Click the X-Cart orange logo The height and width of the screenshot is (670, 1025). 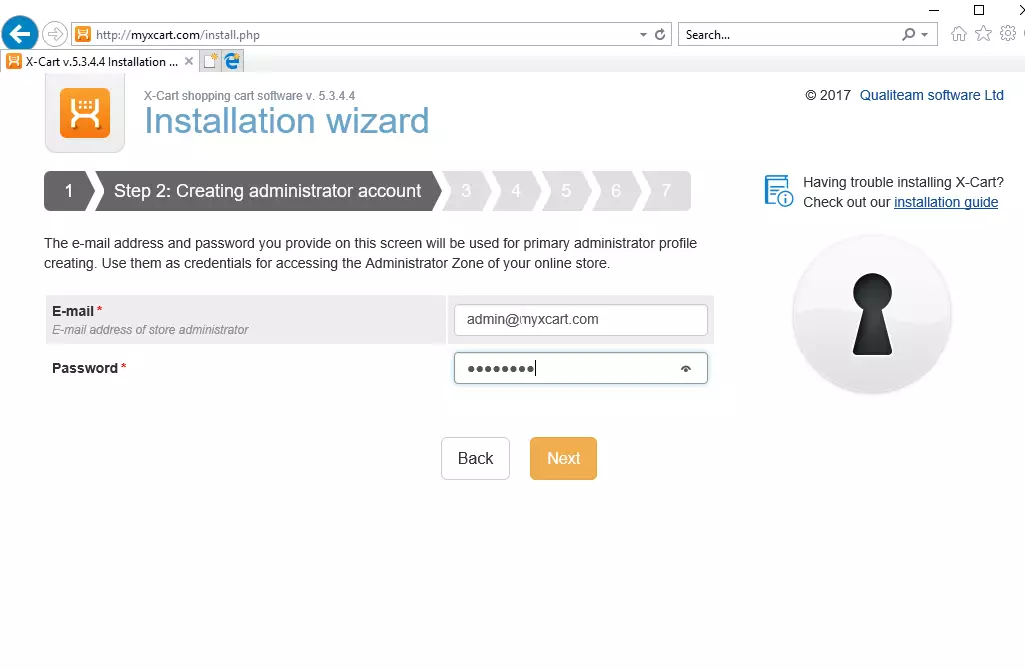pos(85,113)
